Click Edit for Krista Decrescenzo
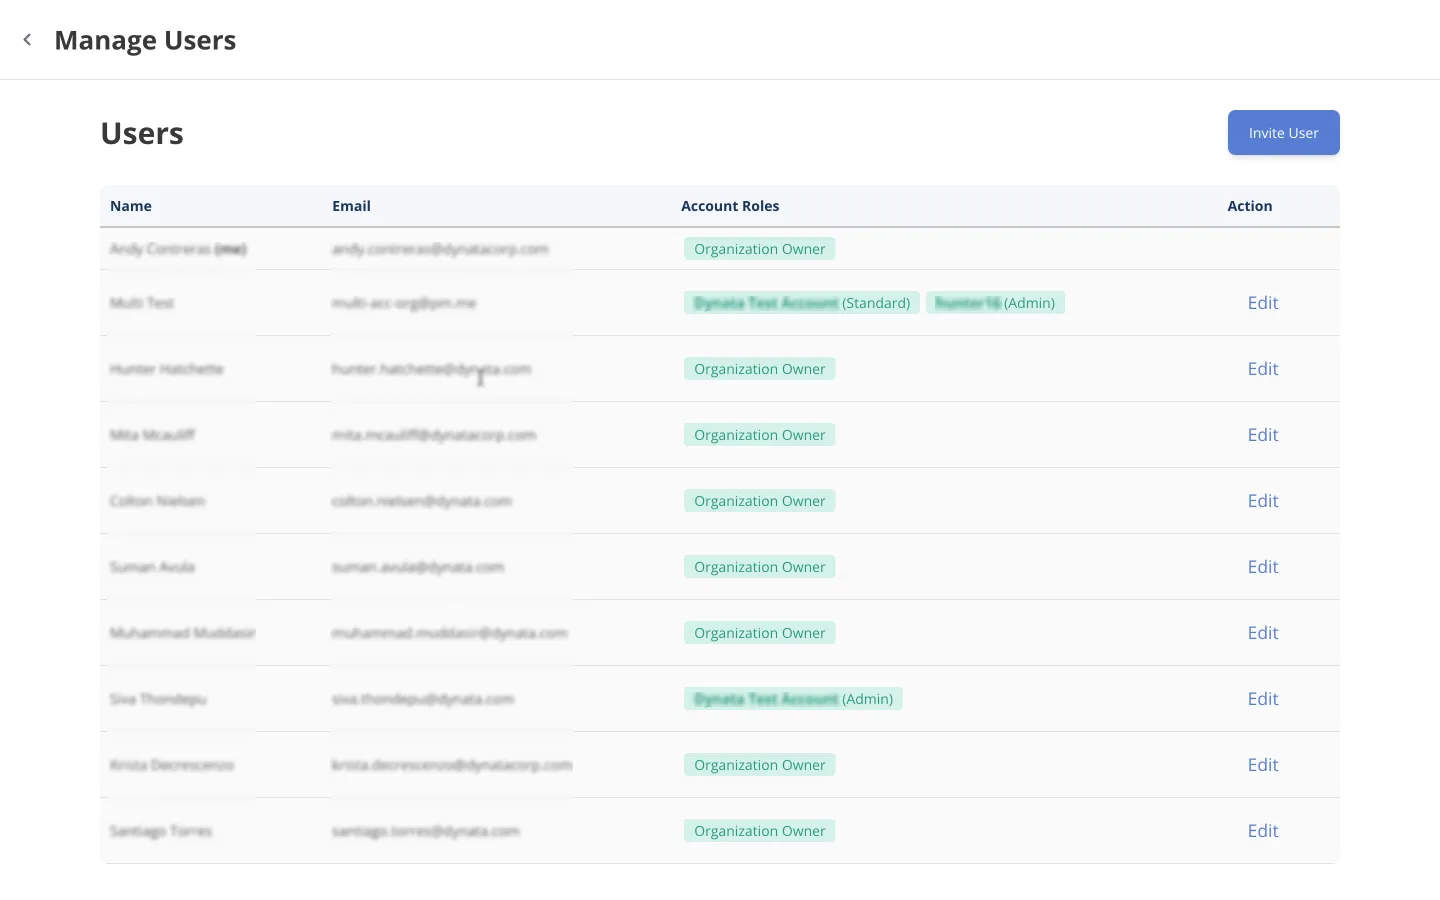Screen dimensions: 1440x900 [1262, 765]
